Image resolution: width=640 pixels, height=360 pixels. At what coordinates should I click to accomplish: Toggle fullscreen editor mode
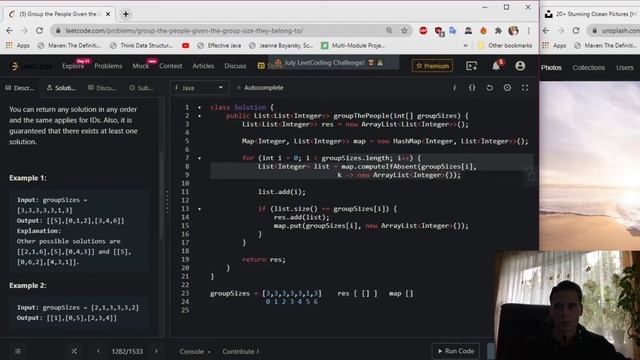525,88
